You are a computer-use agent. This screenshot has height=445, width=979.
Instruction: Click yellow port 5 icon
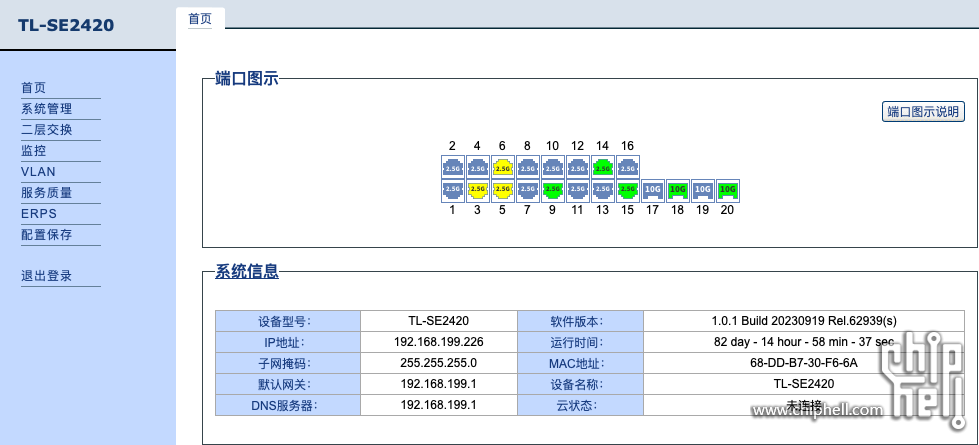(x=503, y=190)
